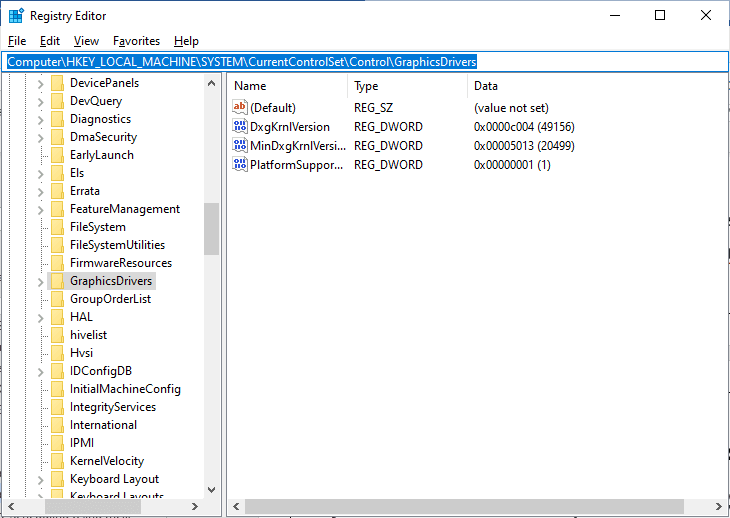
Task: Sort values by the Type column header
Action: 407,86
